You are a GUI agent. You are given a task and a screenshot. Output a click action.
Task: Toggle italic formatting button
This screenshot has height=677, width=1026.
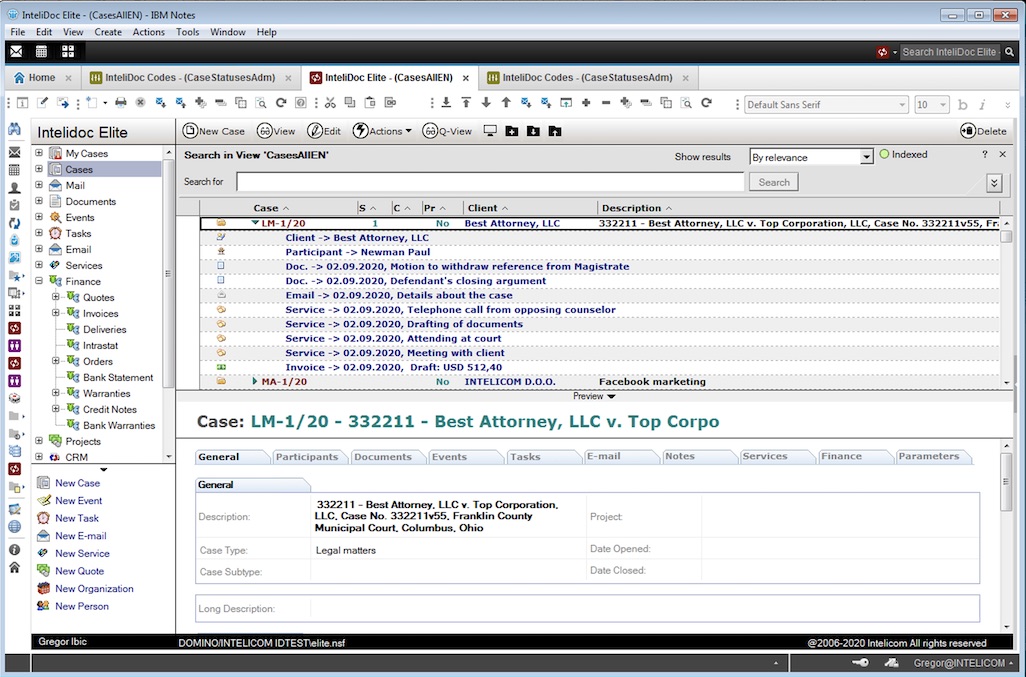[982, 105]
